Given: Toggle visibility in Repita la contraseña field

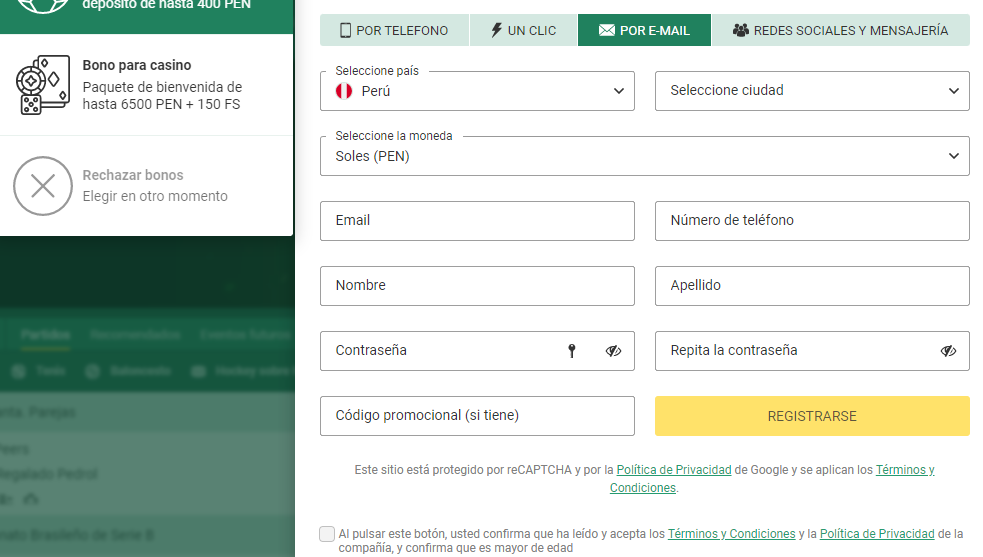Looking at the screenshot, I should click(x=949, y=351).
